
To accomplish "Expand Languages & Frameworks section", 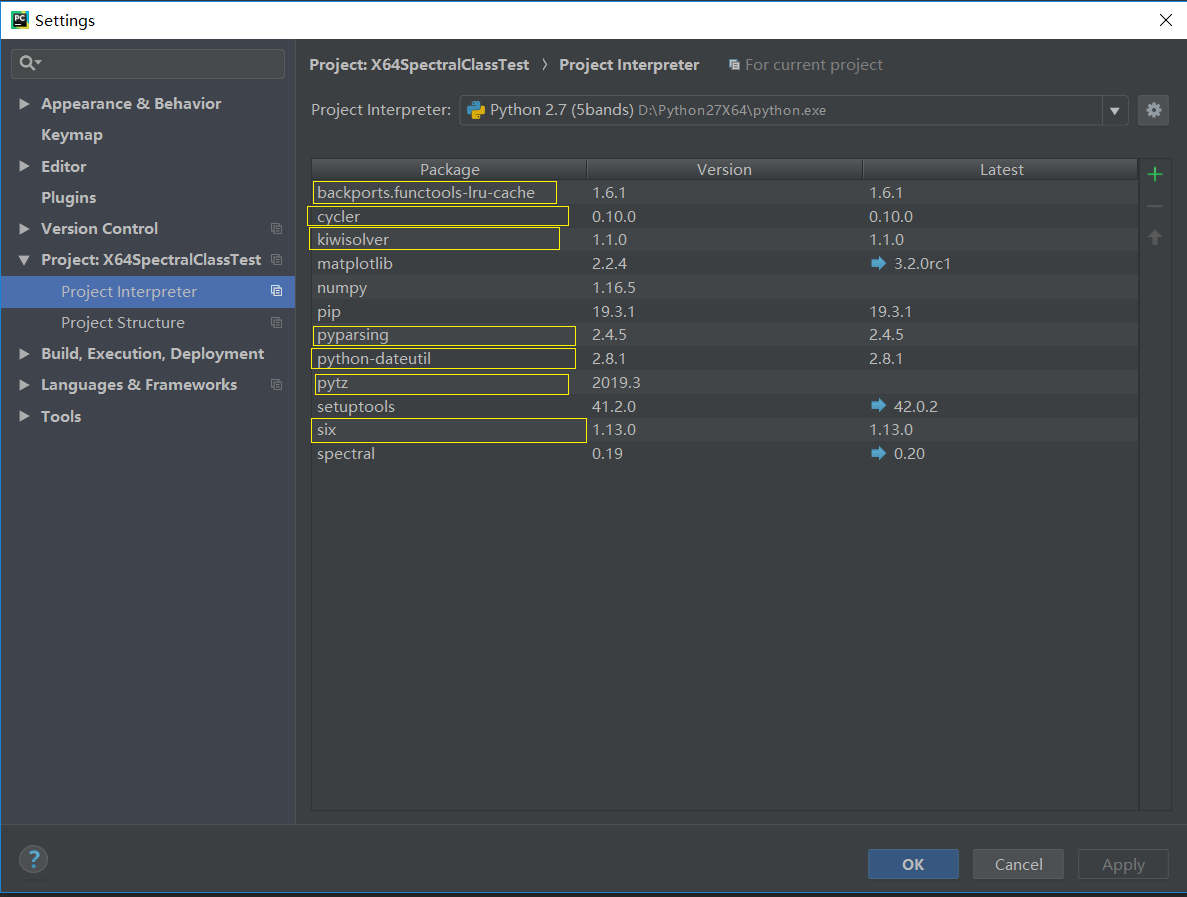I will pos(24,385).
